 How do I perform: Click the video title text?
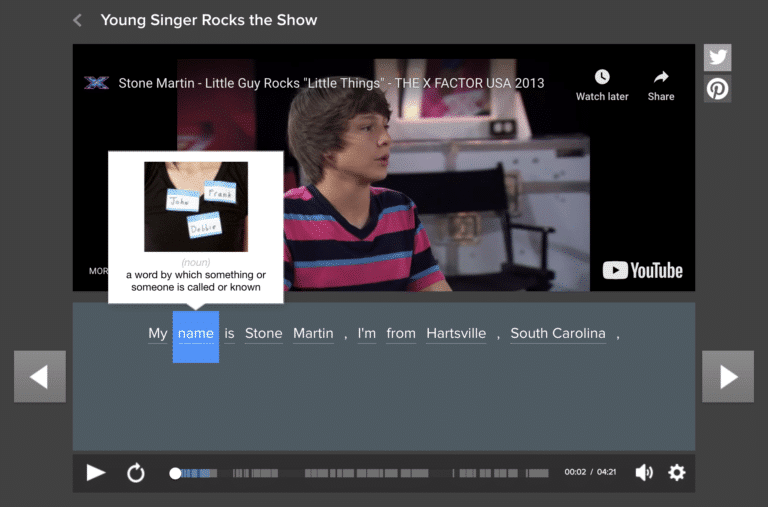pyautogui.click(x=331, y=83)
